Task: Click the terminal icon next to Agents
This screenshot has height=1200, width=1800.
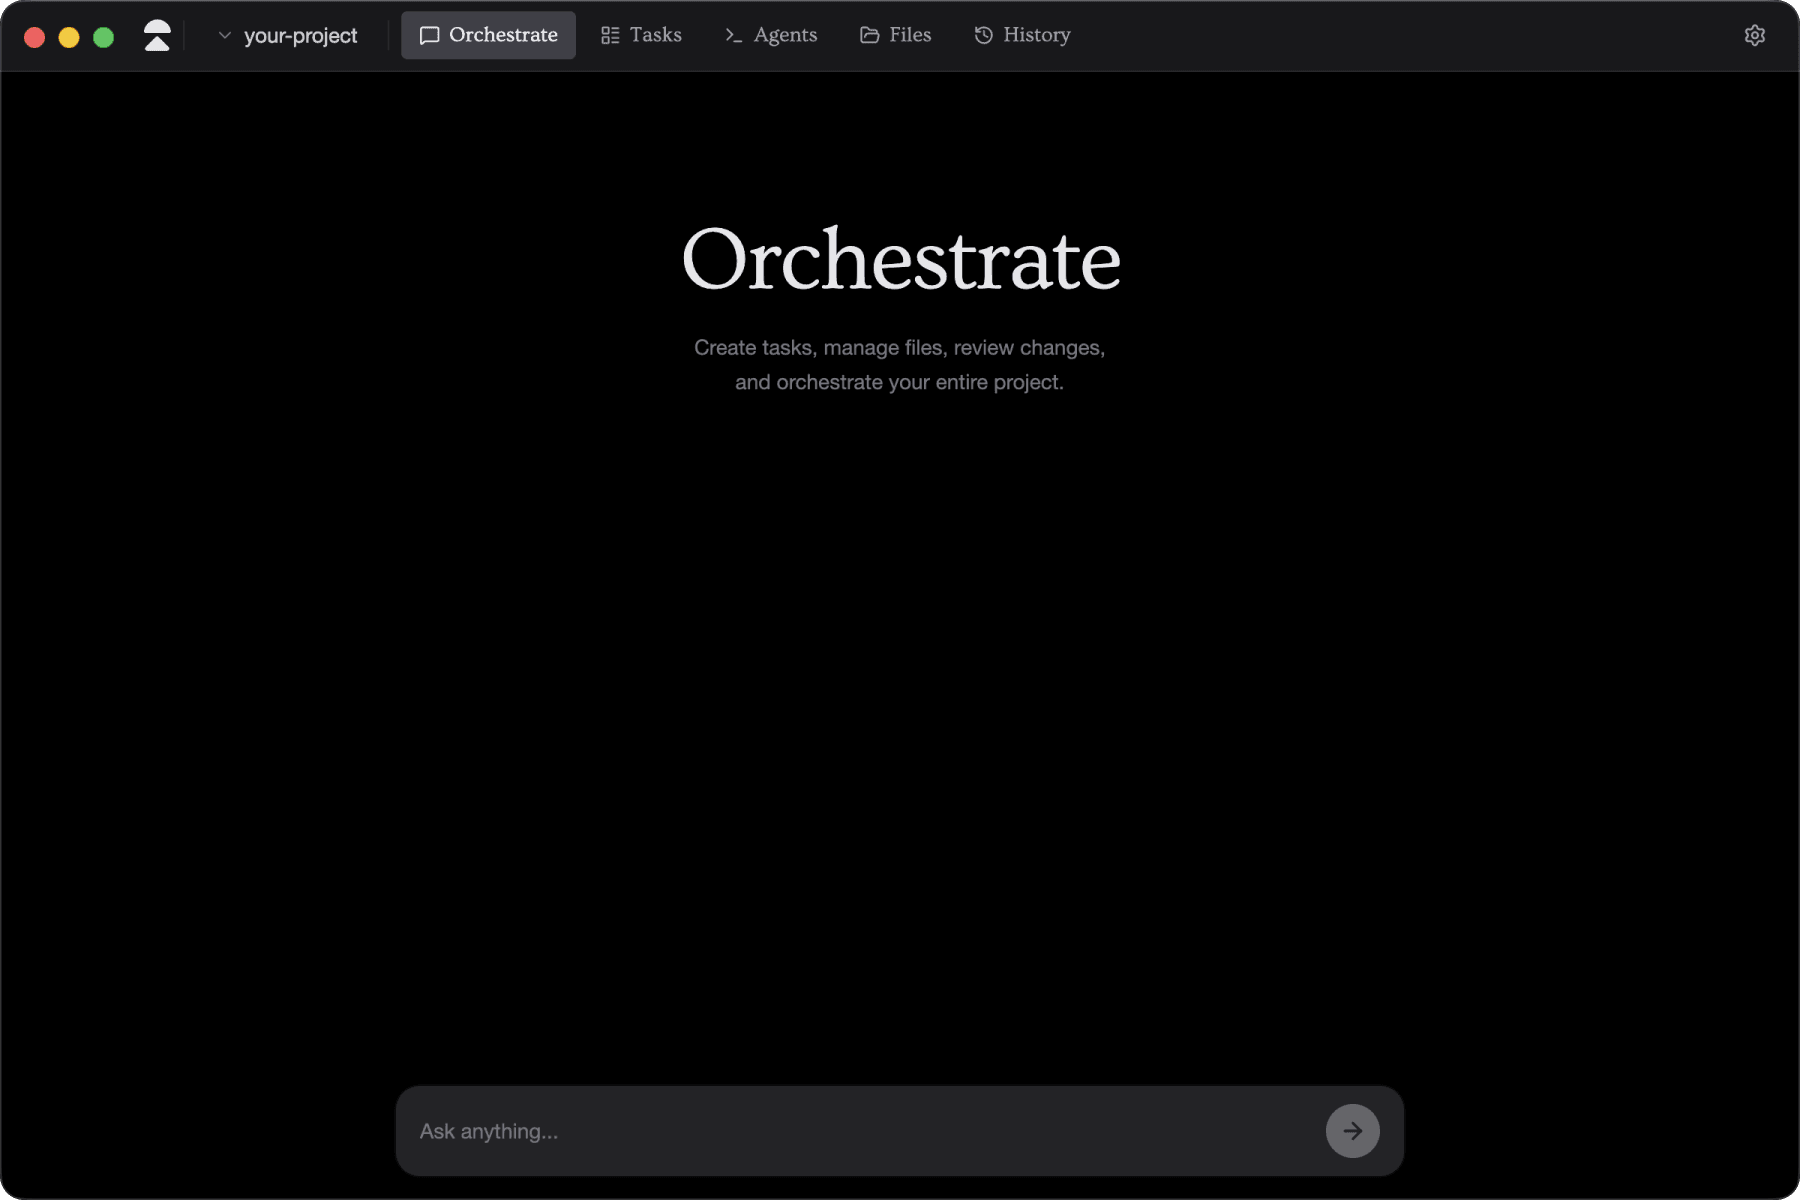Action: [732, 35]
